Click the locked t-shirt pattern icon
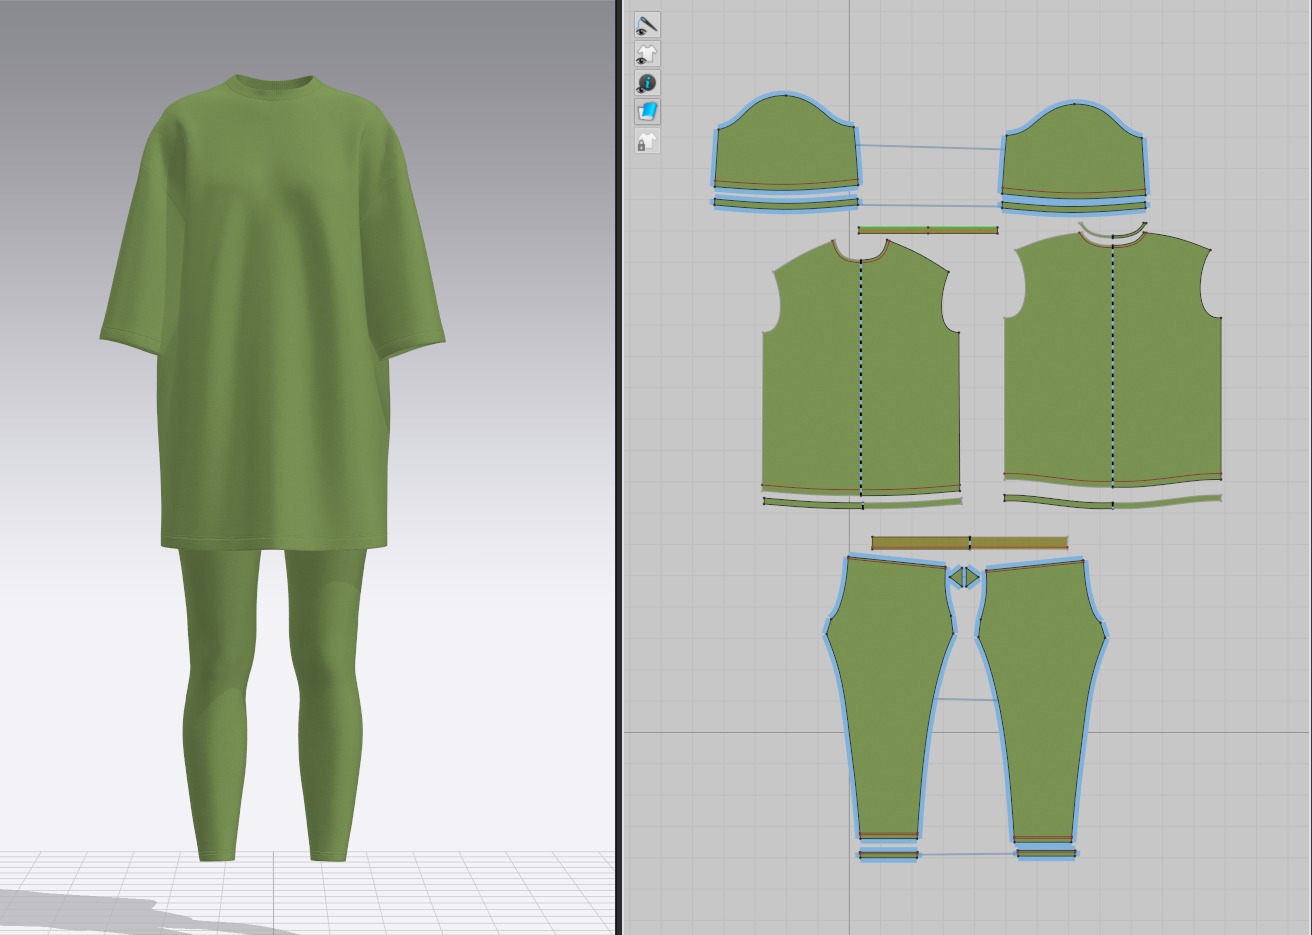Viewport: 1312px width, 935px height. (647, 140)
